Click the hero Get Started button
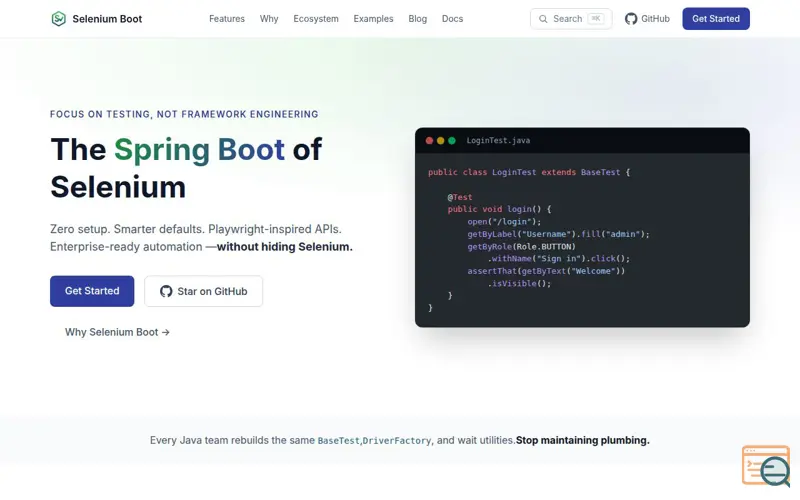The height and width of the screenshot is (500, 800). pos(92,291)
